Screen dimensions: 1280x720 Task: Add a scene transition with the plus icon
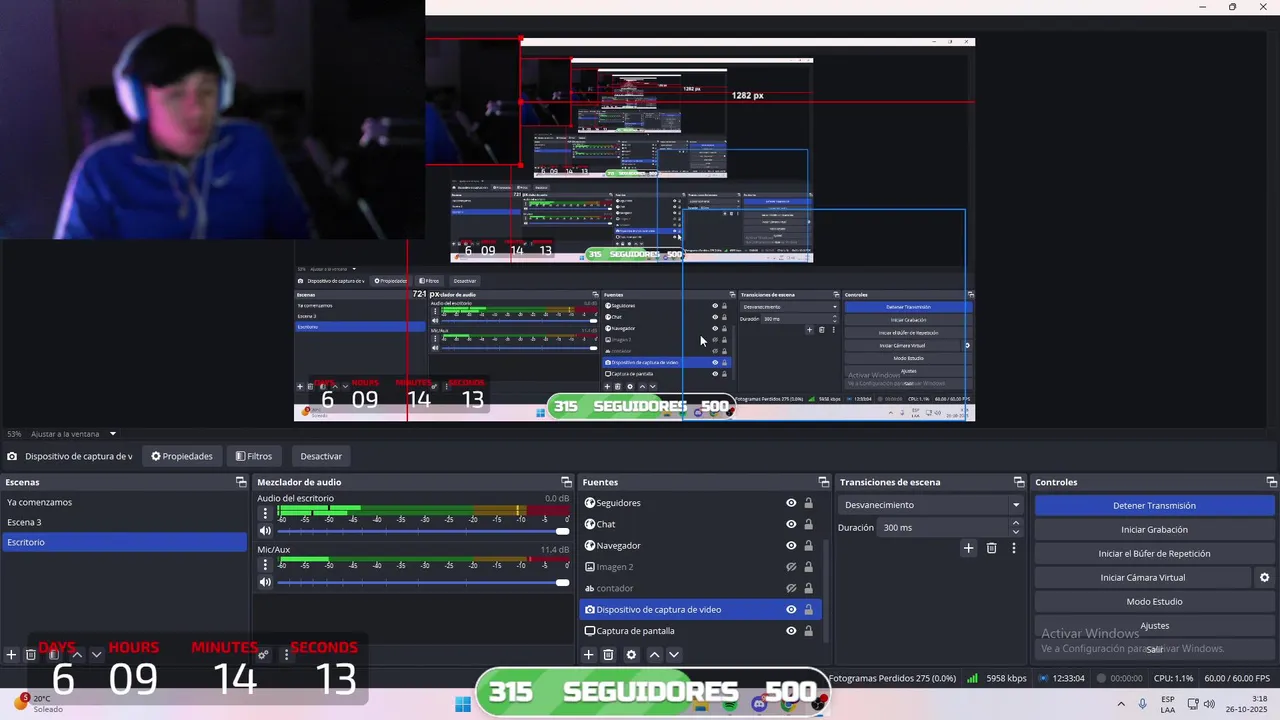click(x=968, y=548)
